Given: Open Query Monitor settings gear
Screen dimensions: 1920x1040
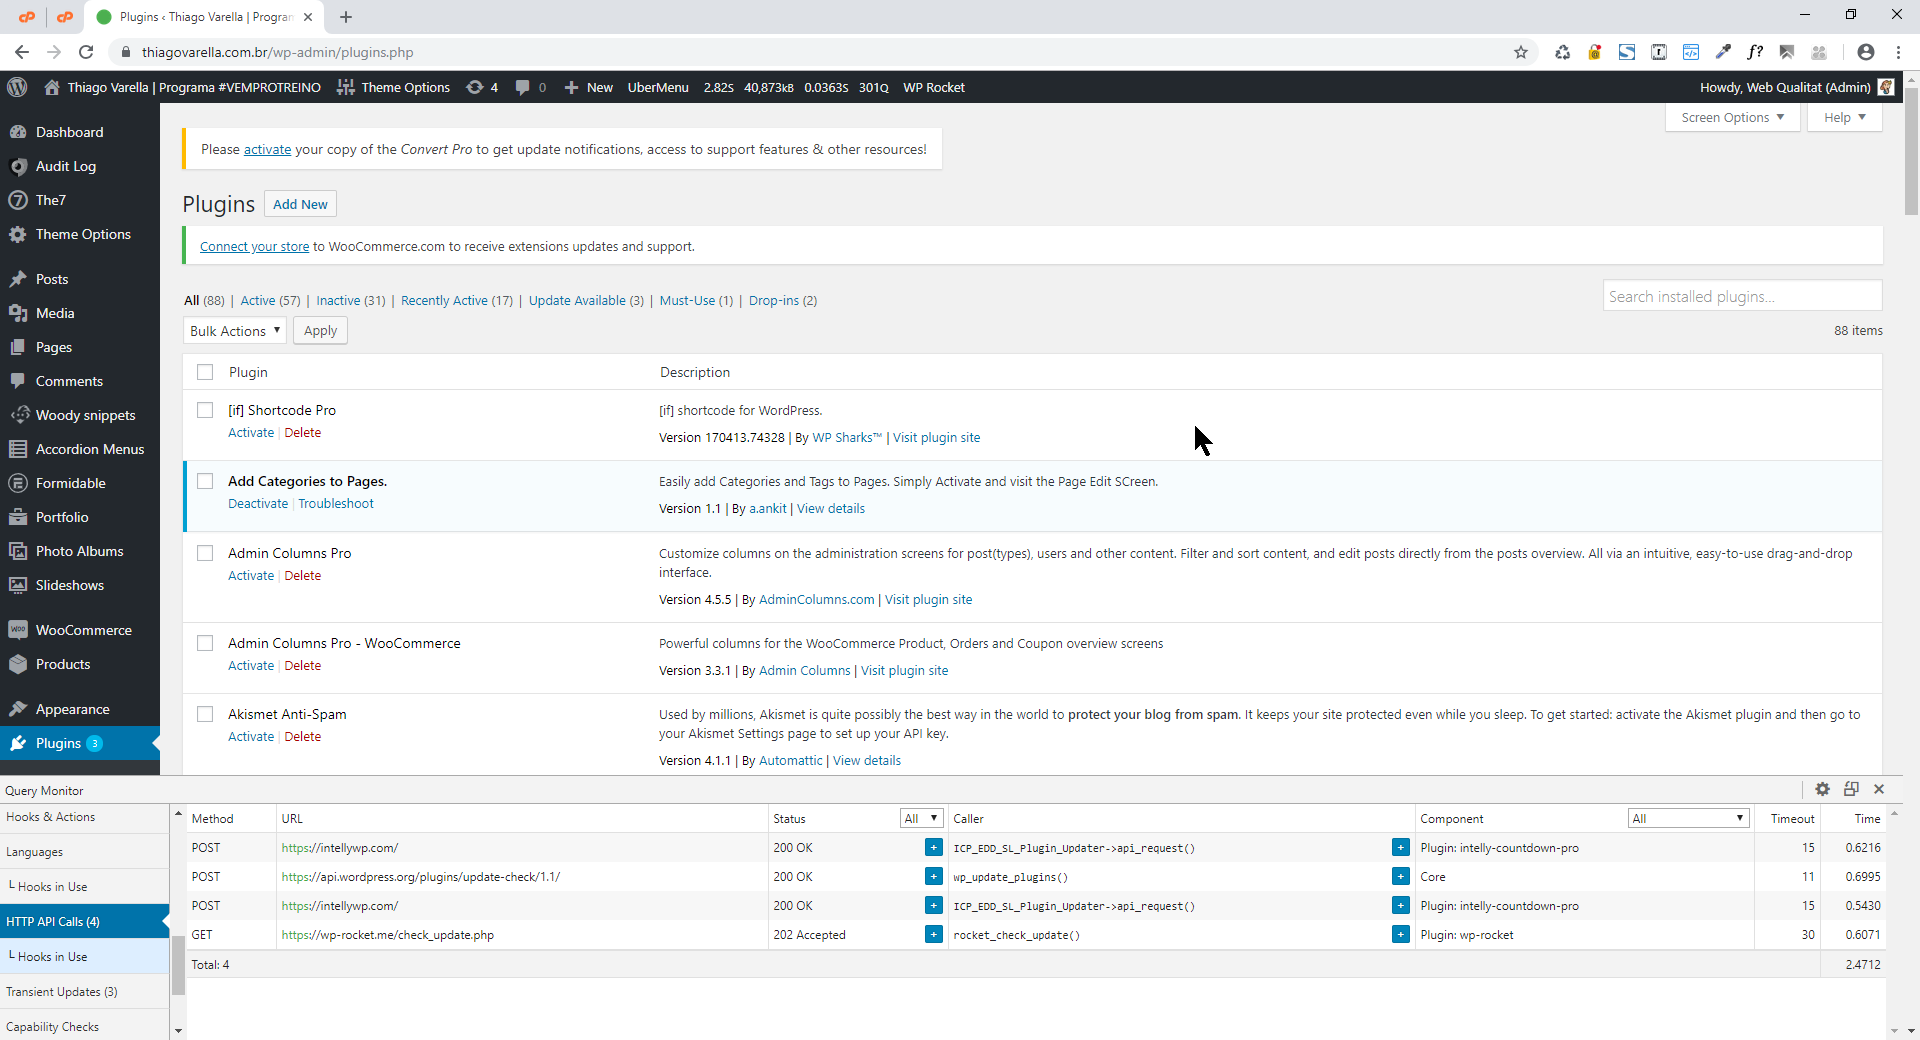Looking at the screenshot, I should (1822, 789).
